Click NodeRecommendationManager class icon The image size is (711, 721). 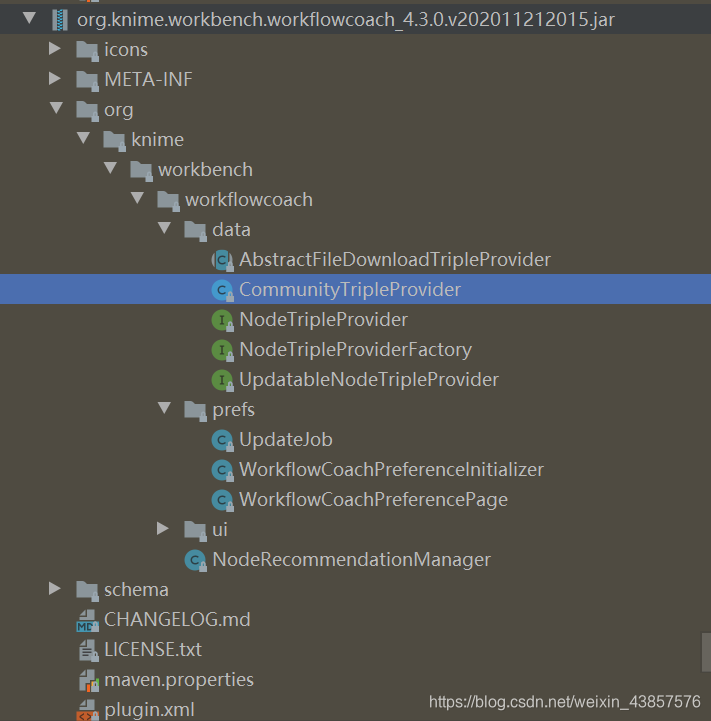click(x=195, y=561)
